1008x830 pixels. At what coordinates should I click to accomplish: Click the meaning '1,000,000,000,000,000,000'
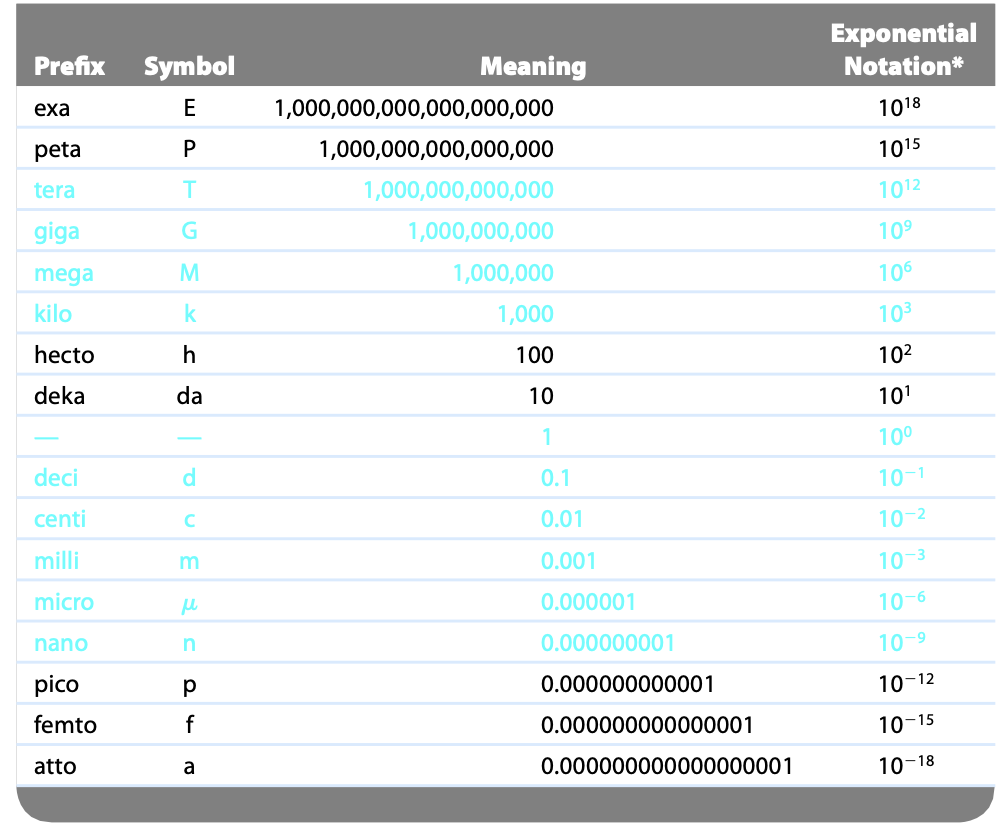[414, 109]
